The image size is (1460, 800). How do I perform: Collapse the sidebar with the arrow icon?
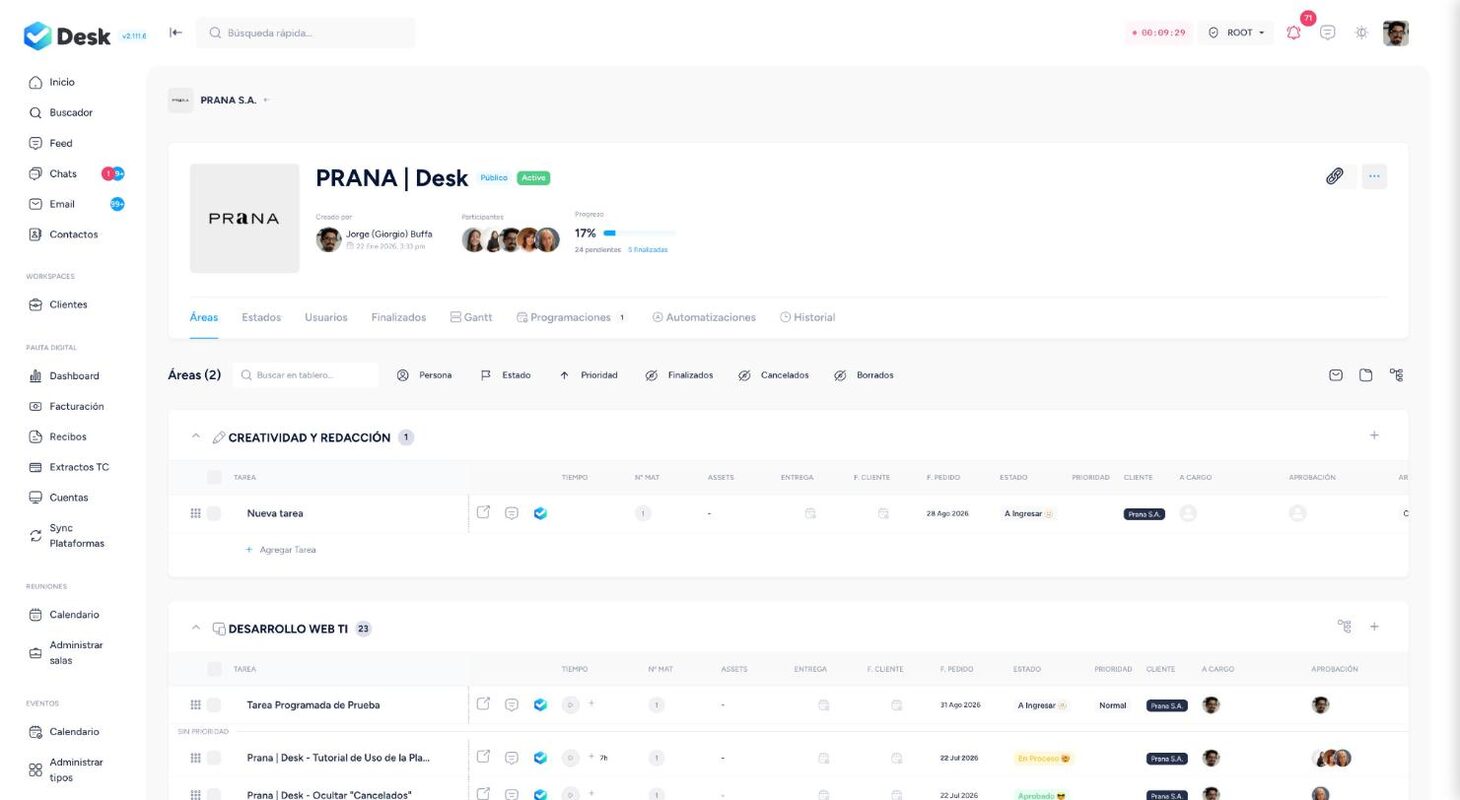point(176,32)
